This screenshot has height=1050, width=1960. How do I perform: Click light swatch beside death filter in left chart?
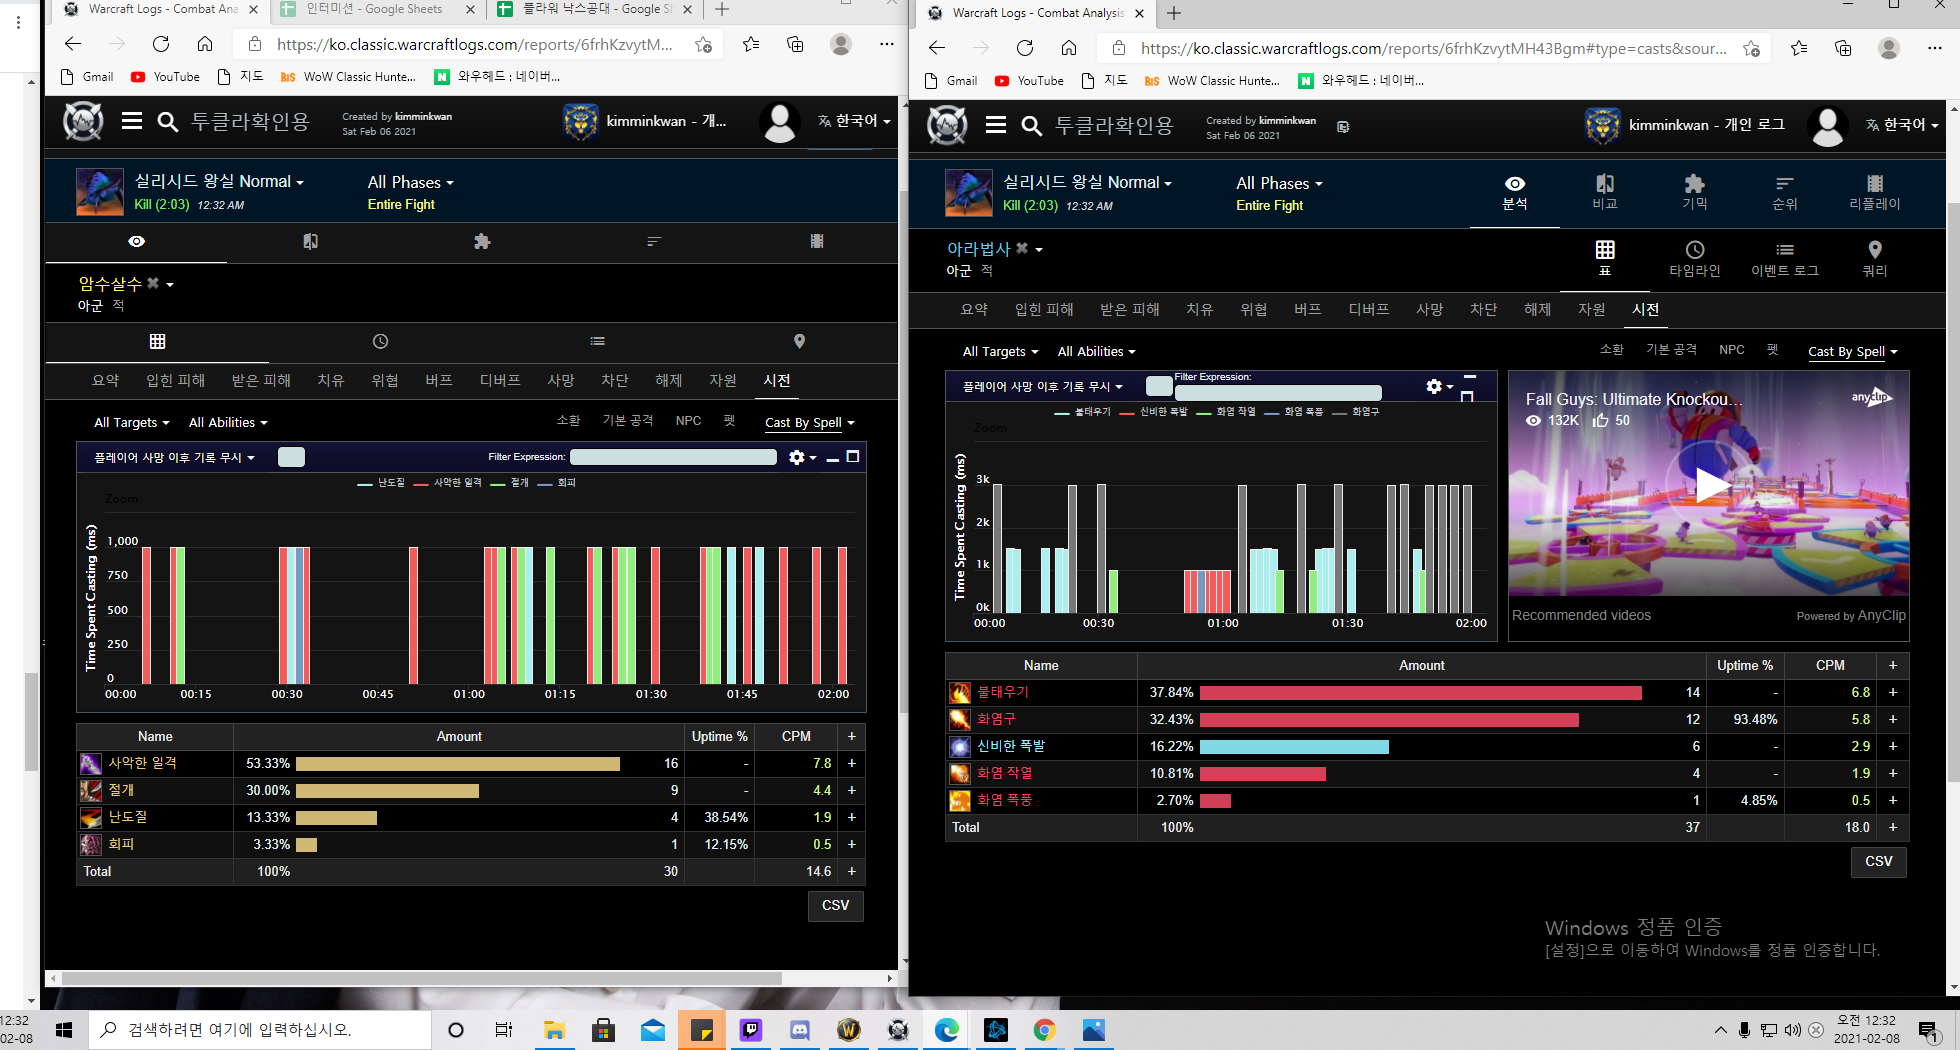291,457
